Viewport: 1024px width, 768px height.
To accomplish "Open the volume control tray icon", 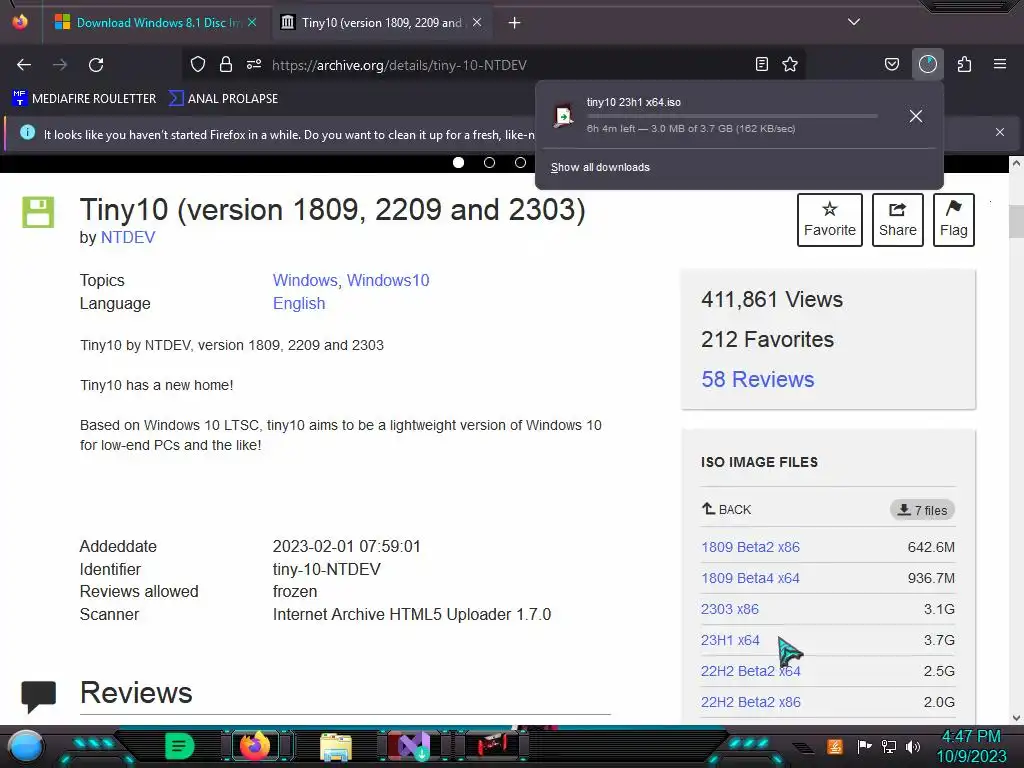I will pos(912,746).
